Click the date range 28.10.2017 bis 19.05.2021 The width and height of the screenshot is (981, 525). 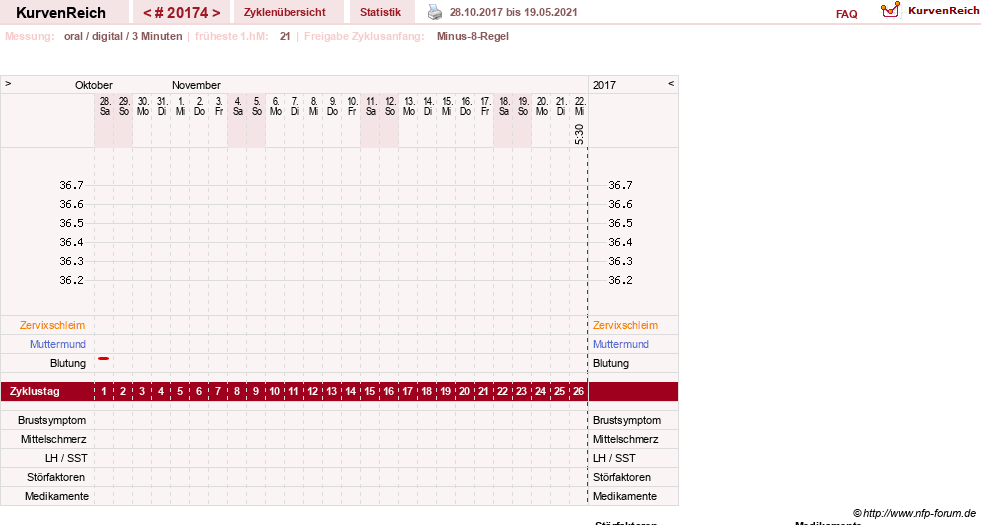pyautogui.click(x=514, y=12)
